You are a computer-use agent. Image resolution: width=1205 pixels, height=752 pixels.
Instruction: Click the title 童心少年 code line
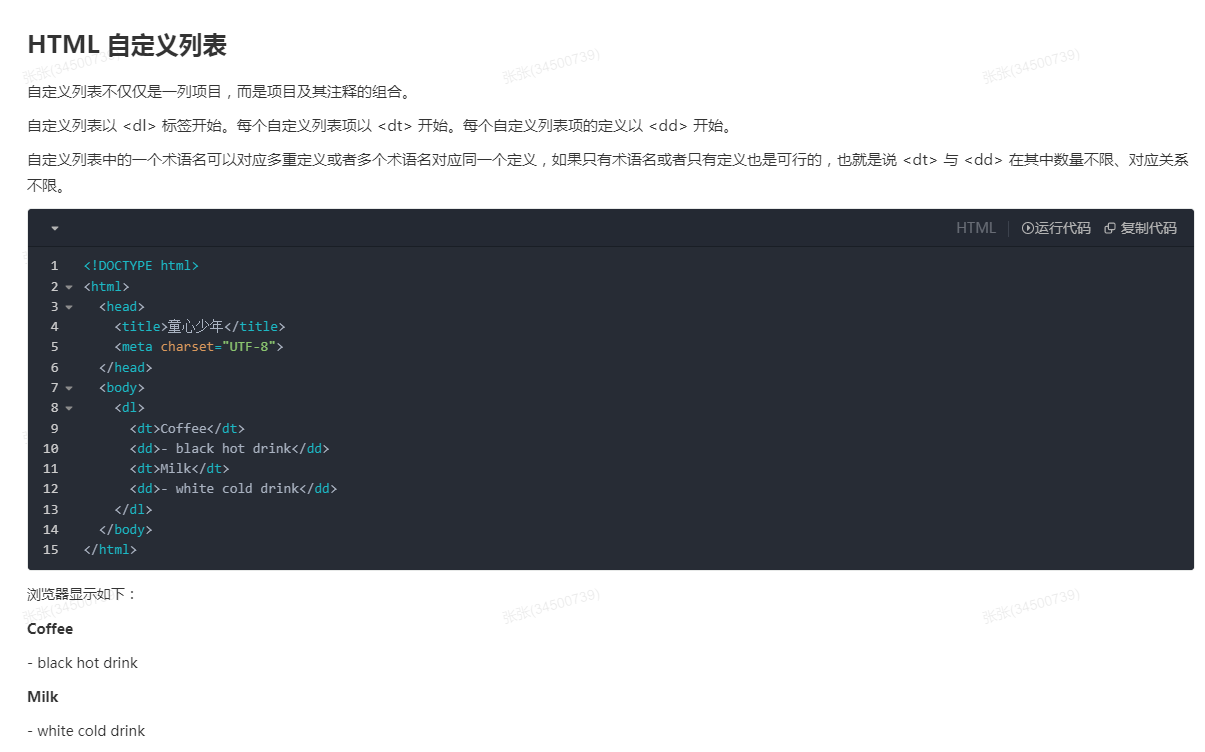[200, 327]
